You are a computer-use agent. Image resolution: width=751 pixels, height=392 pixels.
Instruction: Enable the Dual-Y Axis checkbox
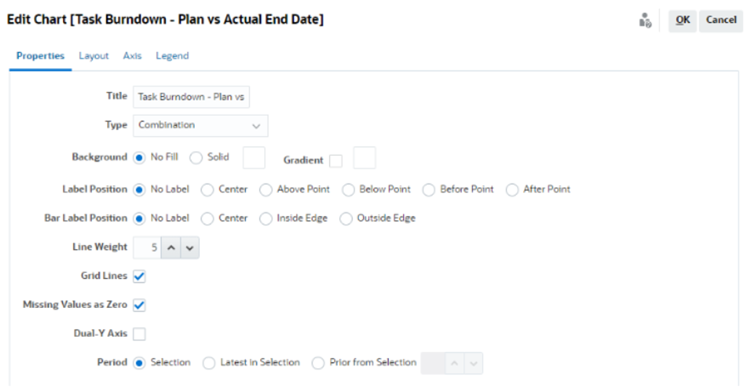[139, 334]
